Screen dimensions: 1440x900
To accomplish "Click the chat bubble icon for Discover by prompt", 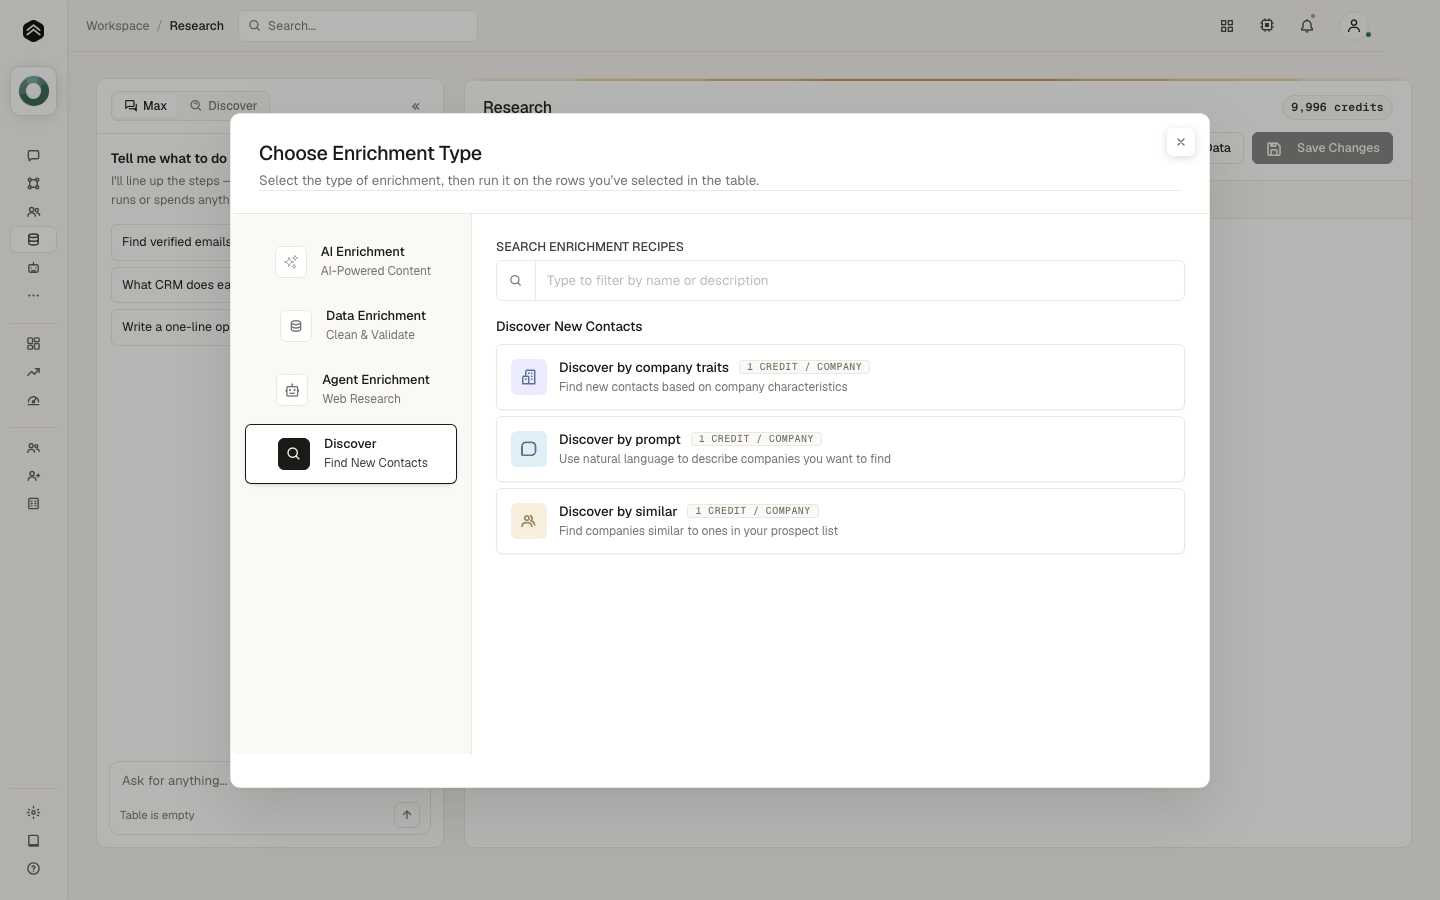I will pyautogui.click(x=529, y=449).
